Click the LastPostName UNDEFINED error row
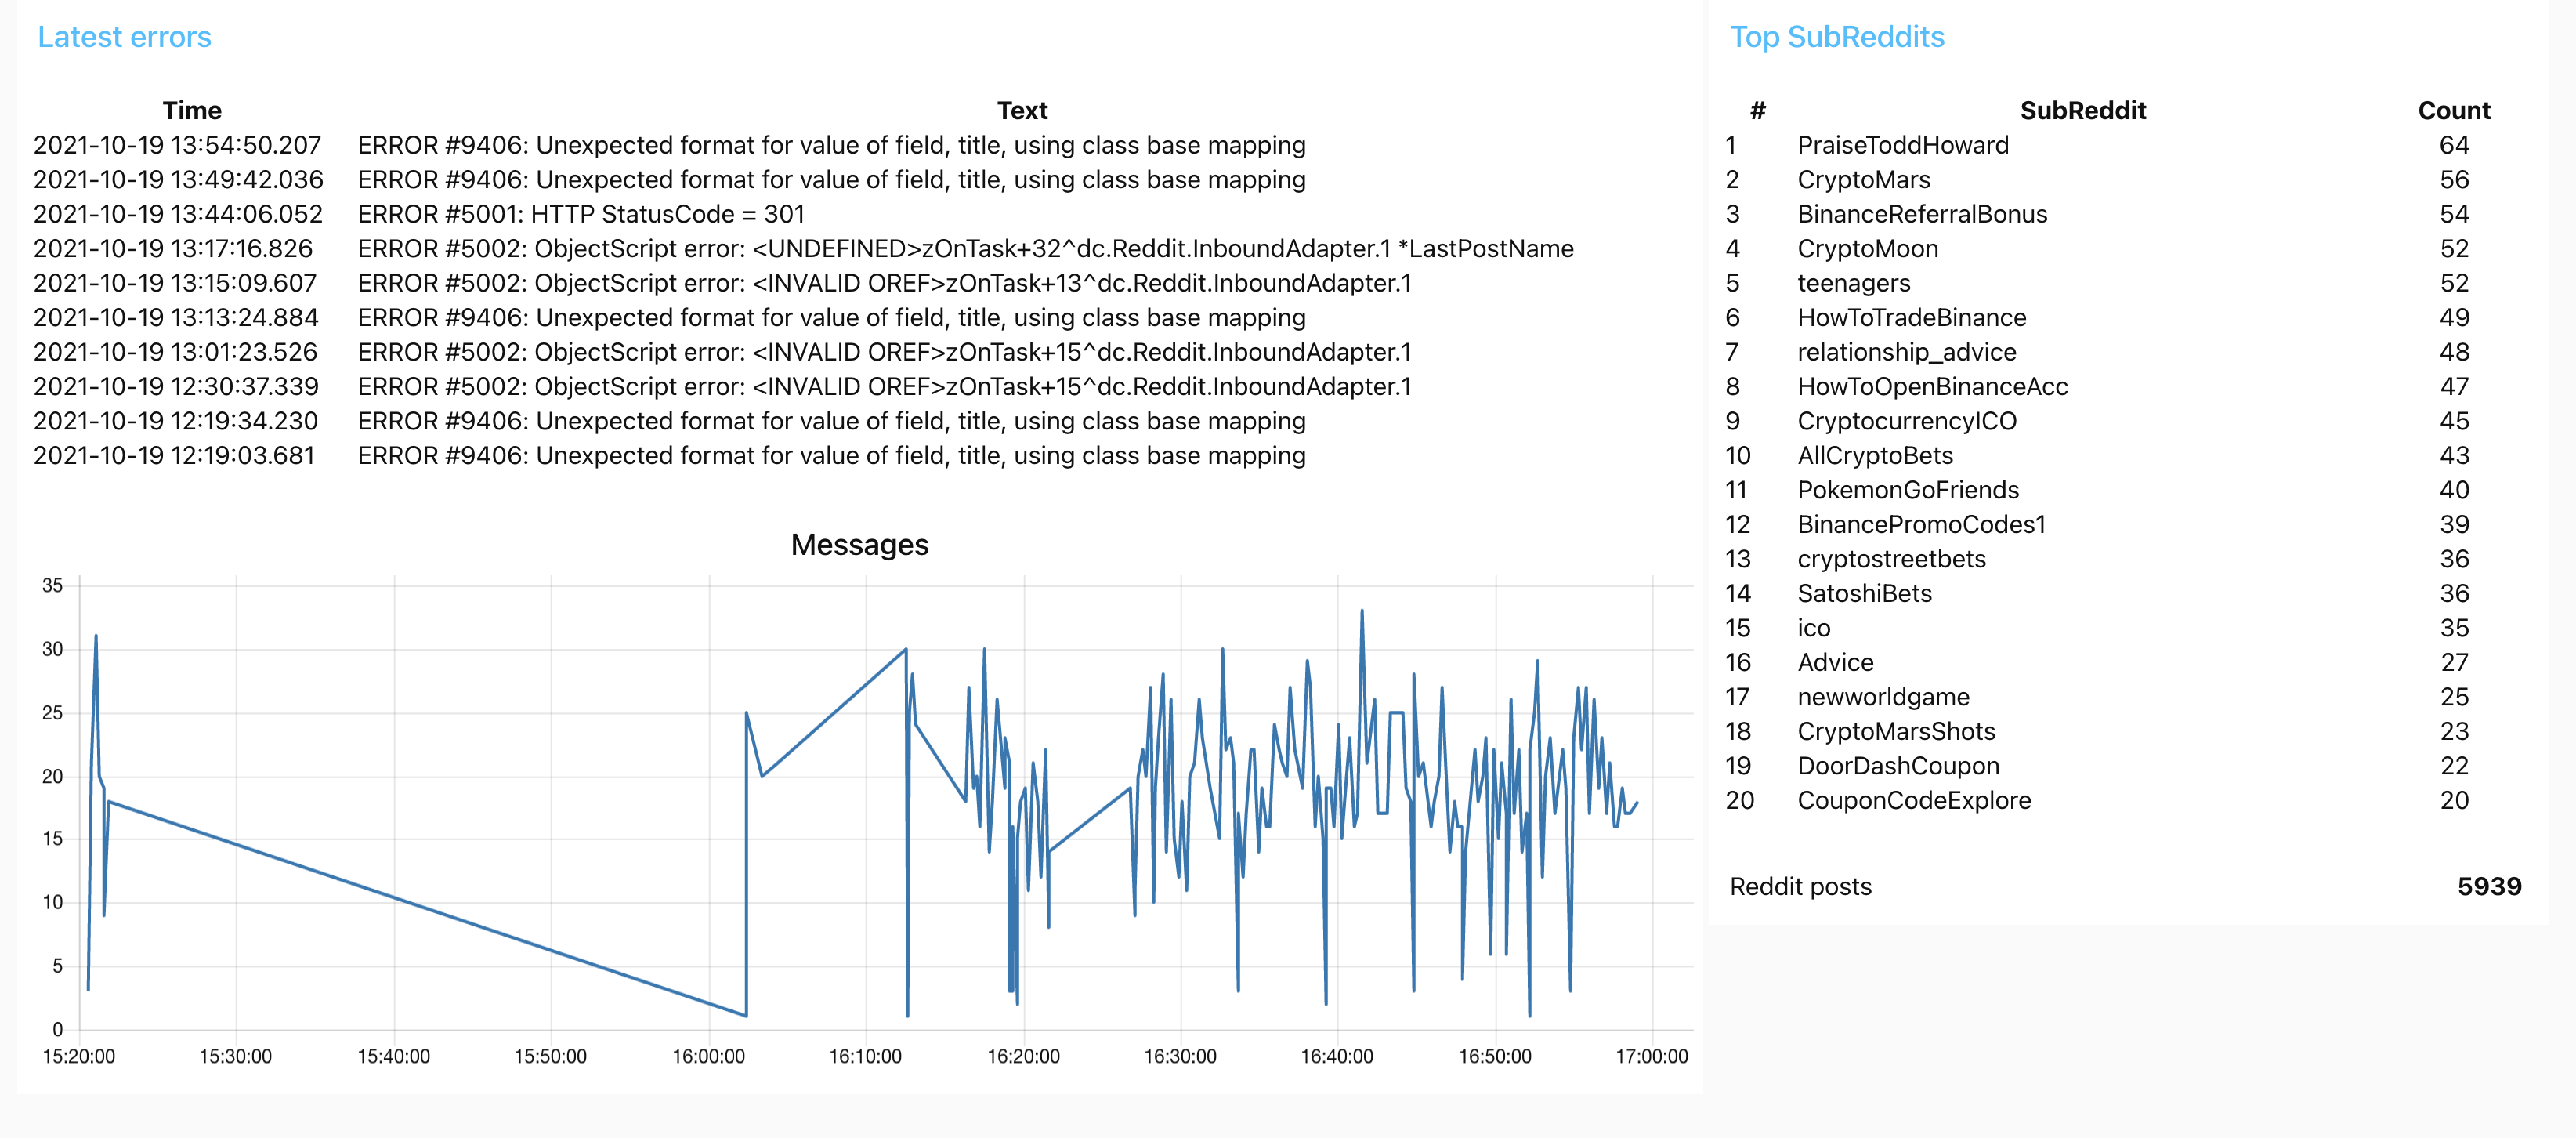 (x=965, y=249)
